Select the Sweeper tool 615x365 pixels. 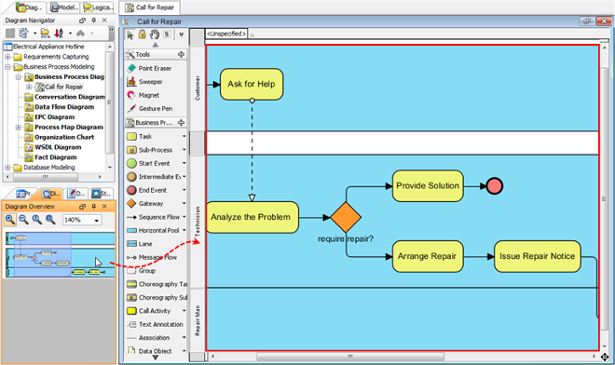tap(145, 82)
